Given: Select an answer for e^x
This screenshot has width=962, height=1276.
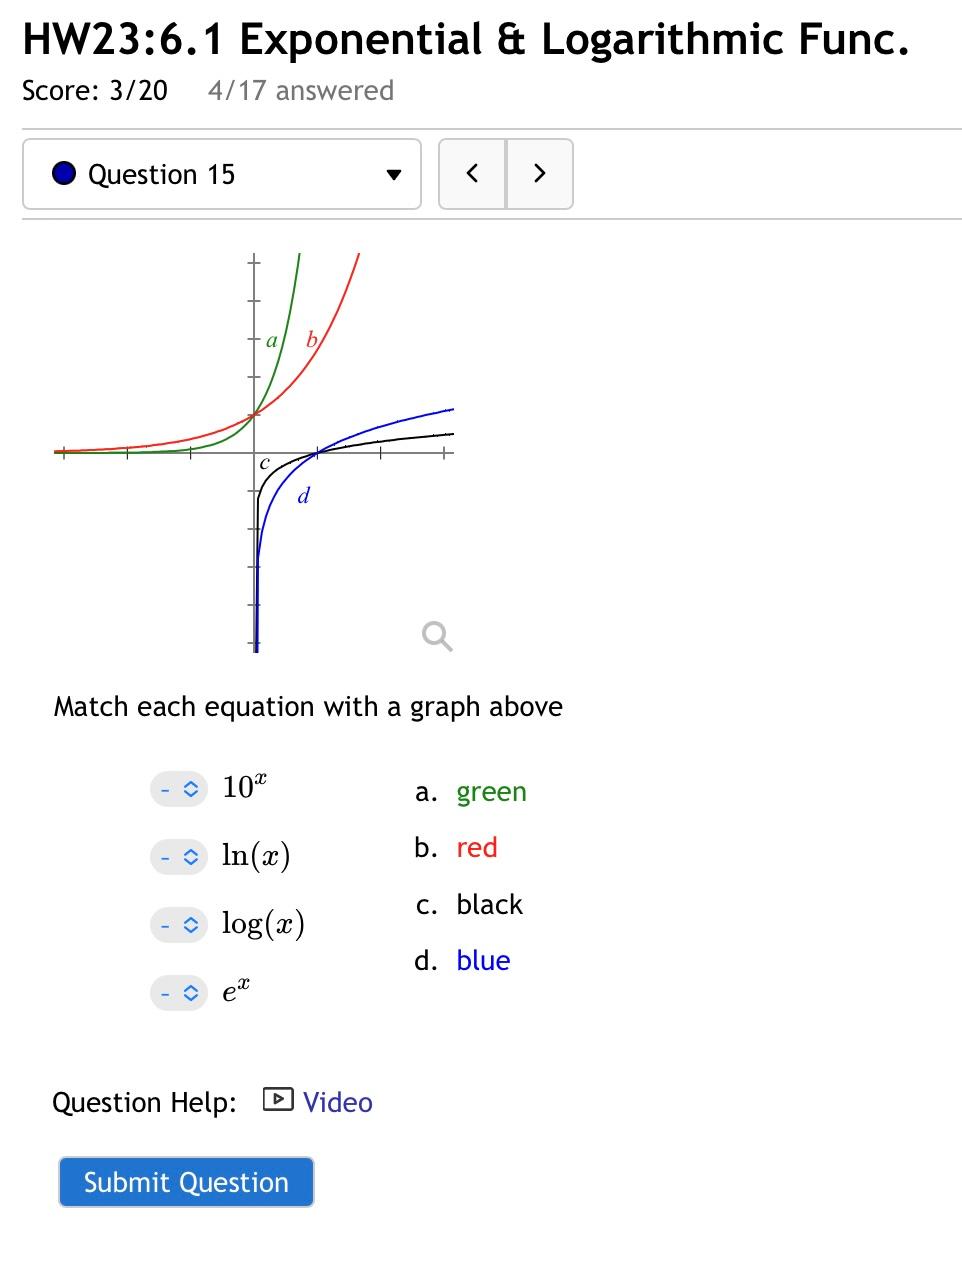Looking at the screenshot, I should click(x=178, y=993).
